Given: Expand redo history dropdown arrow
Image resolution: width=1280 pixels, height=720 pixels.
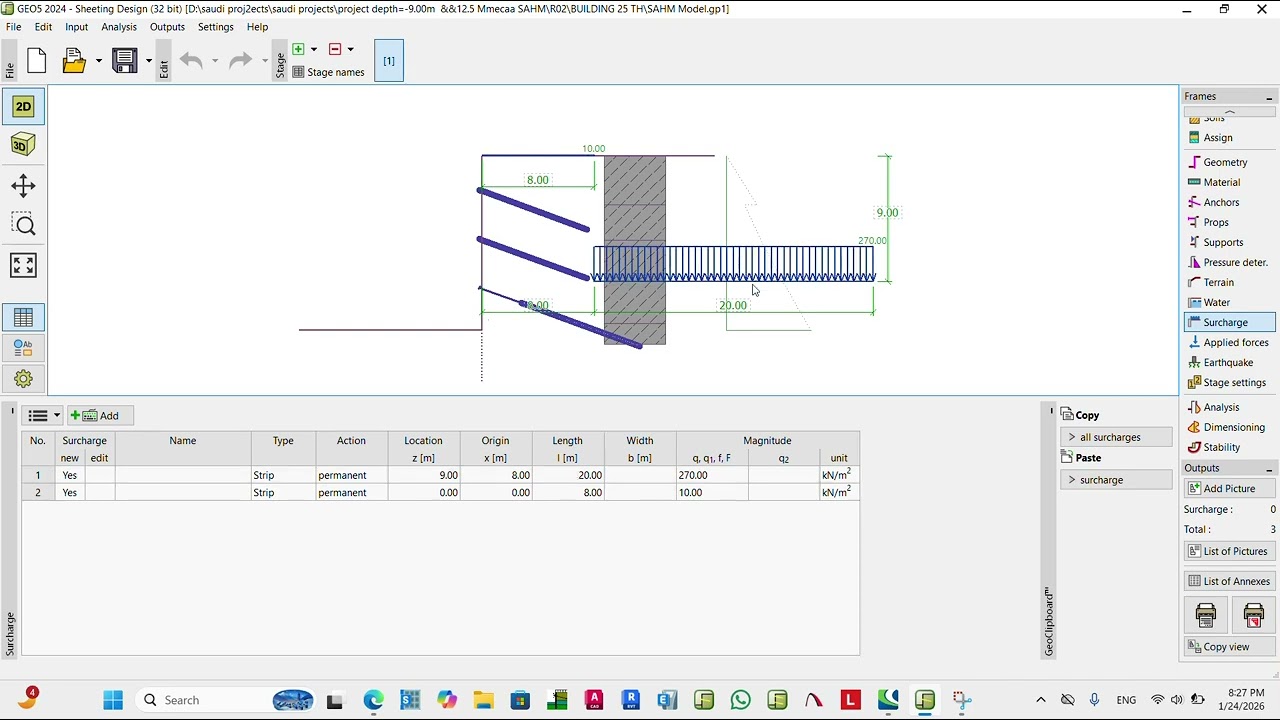Looking at the screenshot, I should pos(264,61).
